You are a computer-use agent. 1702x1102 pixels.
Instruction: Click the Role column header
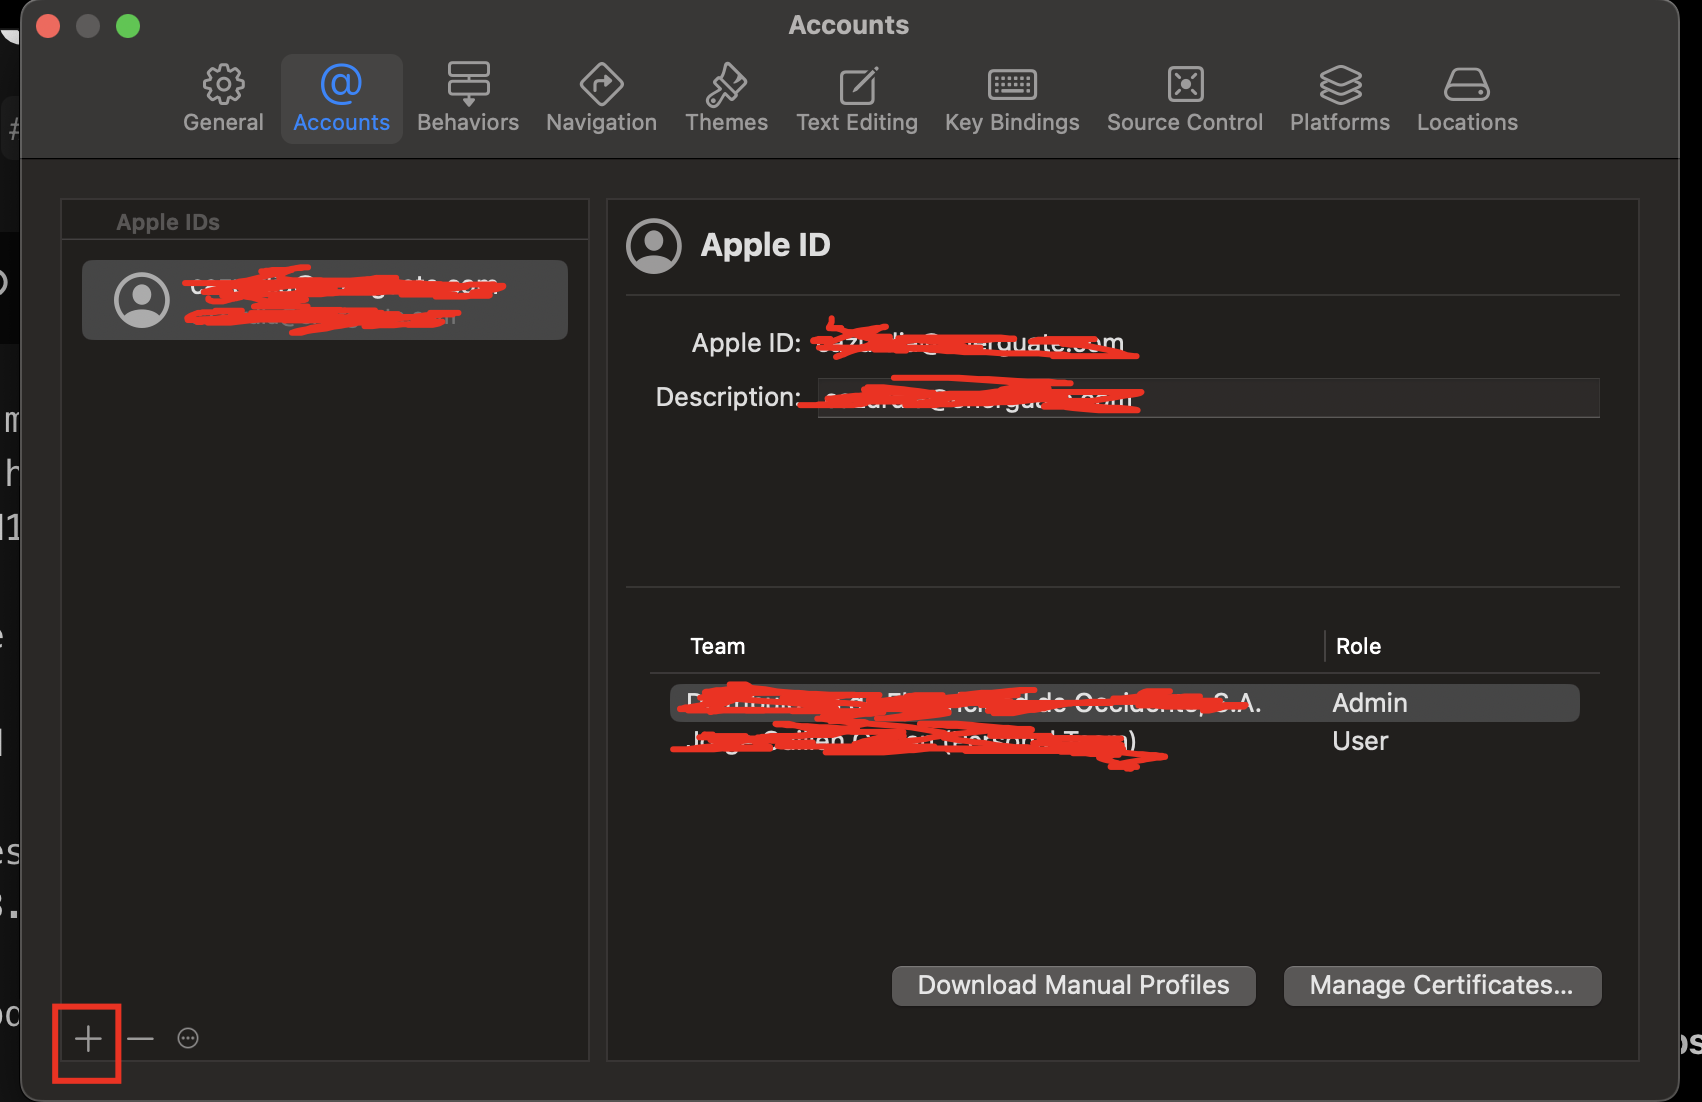tap(1358, 647)
